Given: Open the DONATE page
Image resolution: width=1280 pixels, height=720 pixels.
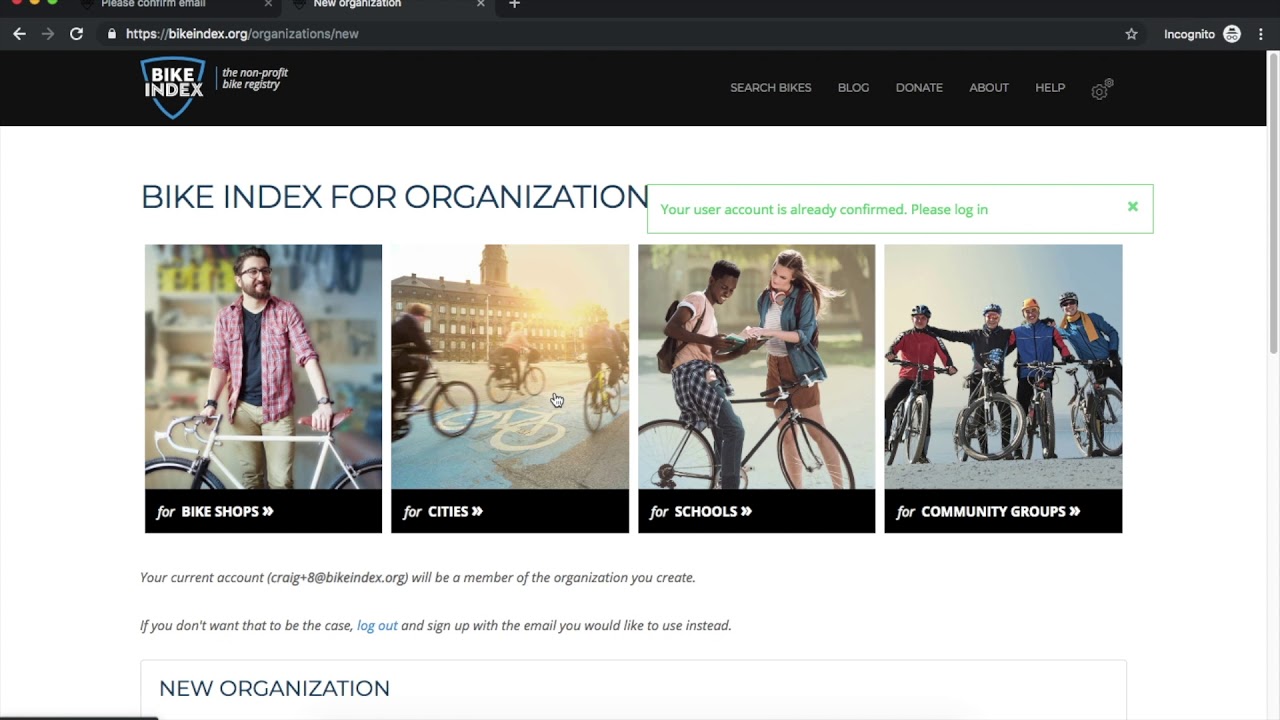Looking at the screenshot, I should point(919,88).
